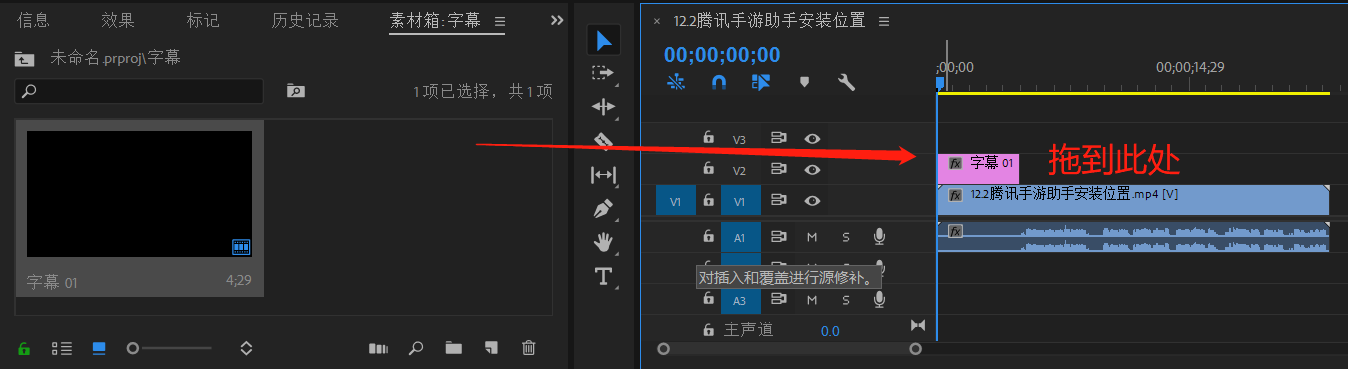This screenshot has height=369, width=1348.
Task: Open the Find magnifier in bin footer
Action: [416, 348]
